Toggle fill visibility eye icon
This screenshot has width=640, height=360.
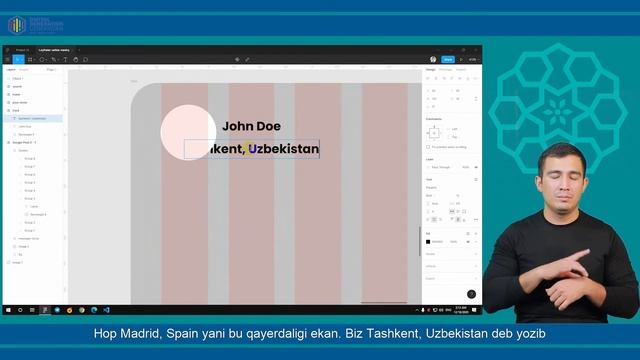(468, 242)
